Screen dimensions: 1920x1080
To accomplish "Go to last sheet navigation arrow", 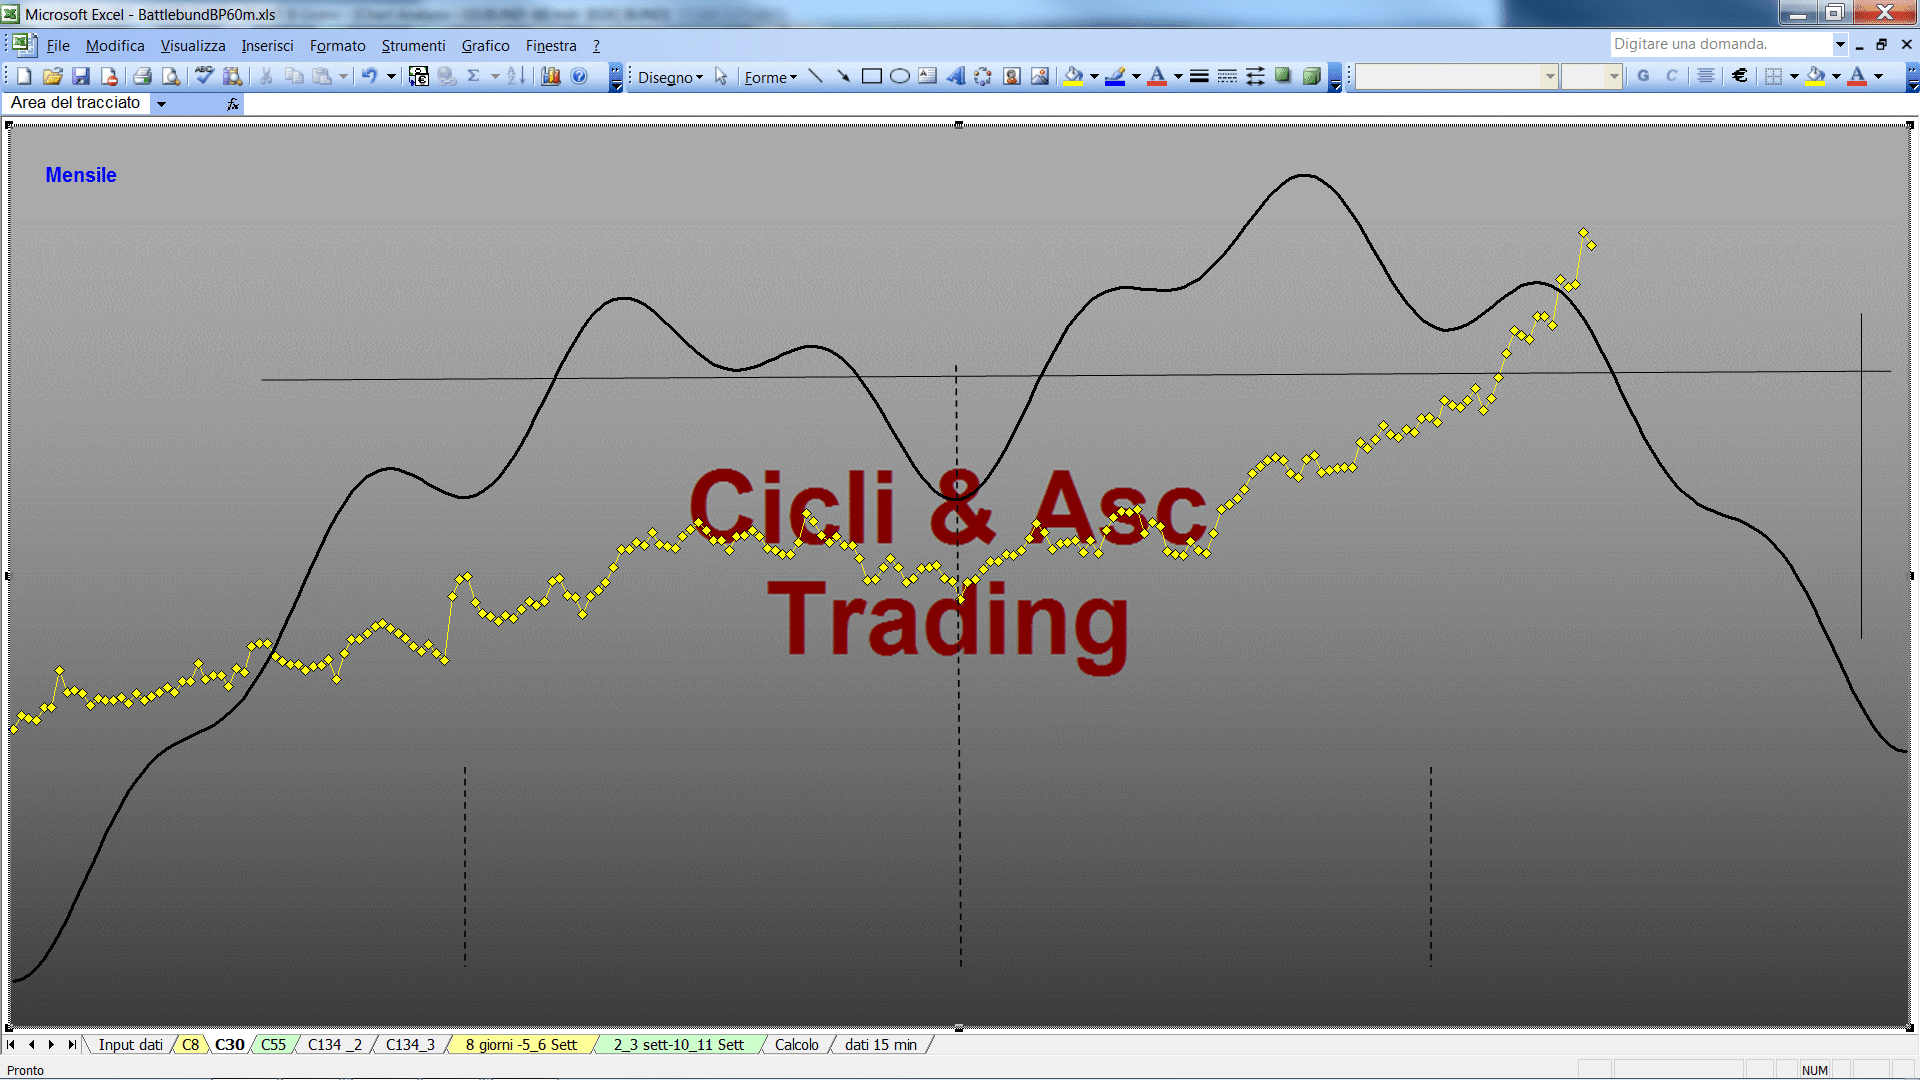I will tap(71, 1044).
